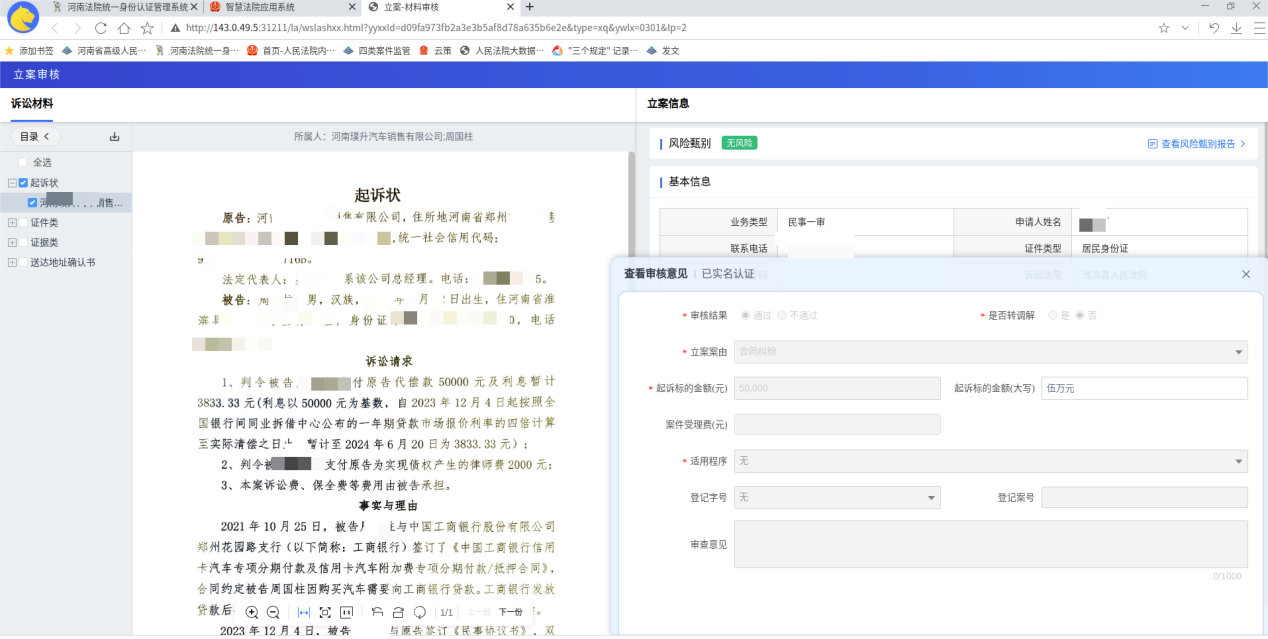This screenshot has width=1268, height=639.
Task: Open the 诉讼材料 tab
Action: pos(32,103)
